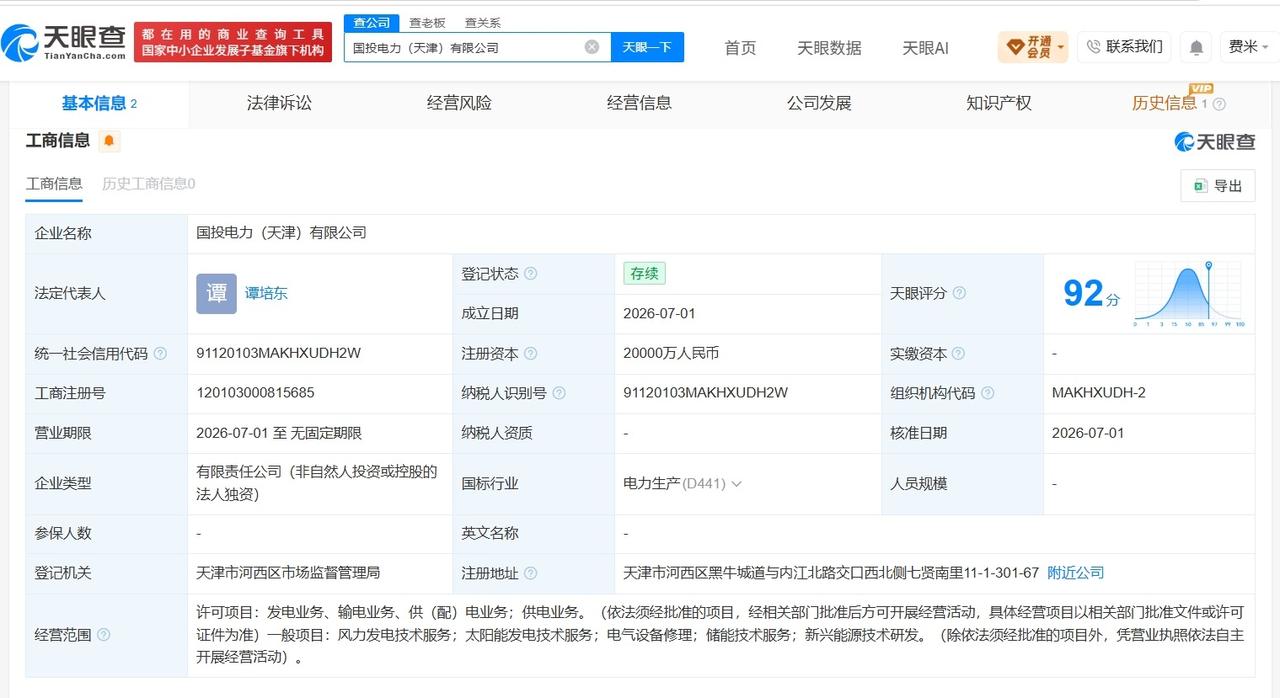Click taxpayer ID value in 纳税人识别号 row

pos(705,393)
